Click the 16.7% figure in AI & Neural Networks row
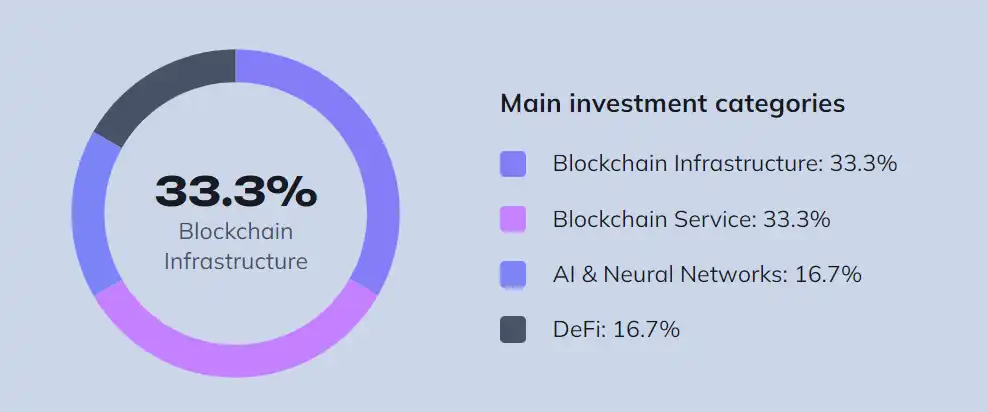This screenshot has height=412, width=988. pos(828,274)
